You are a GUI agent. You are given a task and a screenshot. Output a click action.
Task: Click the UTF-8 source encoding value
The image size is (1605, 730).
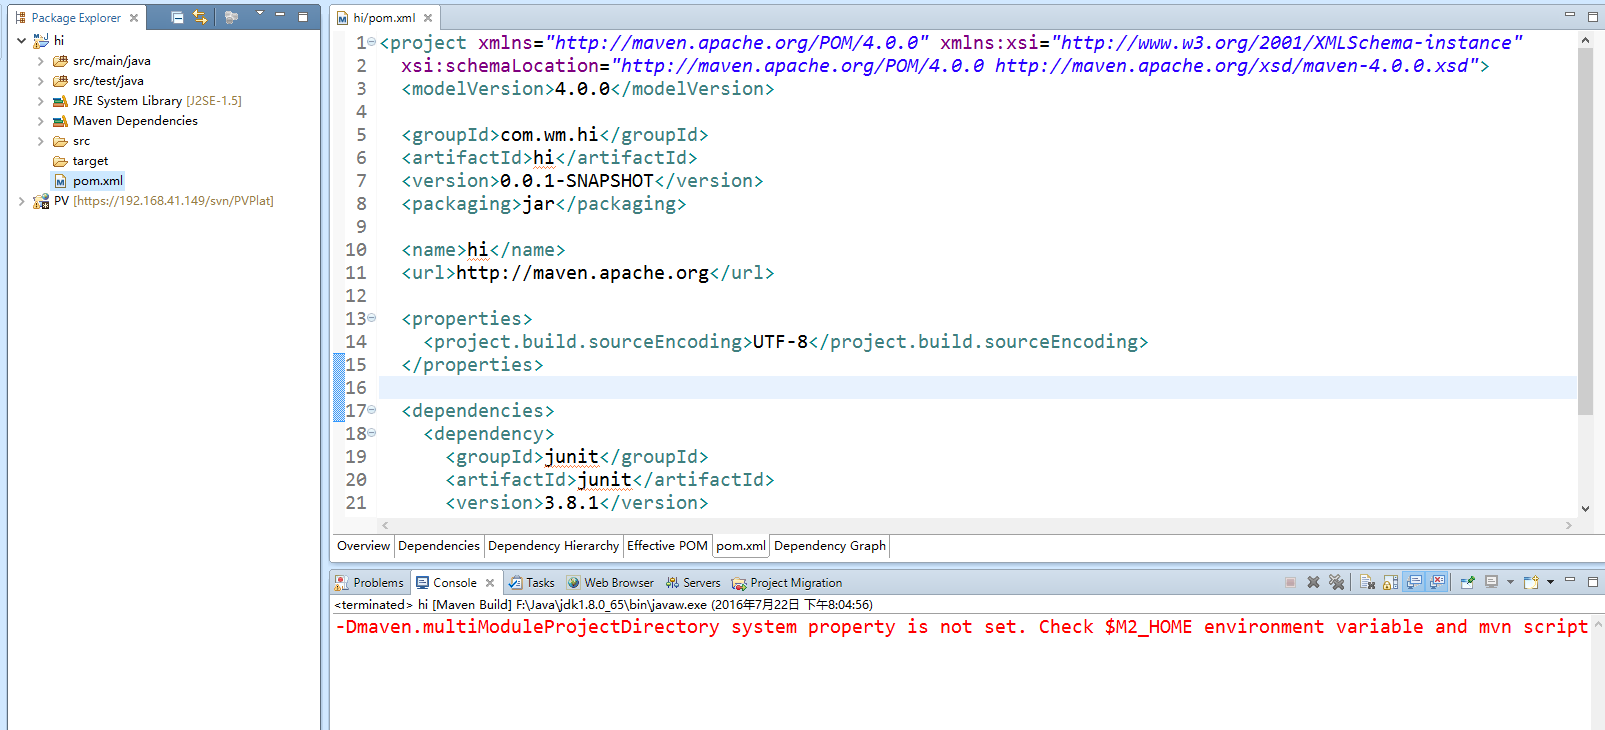click(780, 342)
